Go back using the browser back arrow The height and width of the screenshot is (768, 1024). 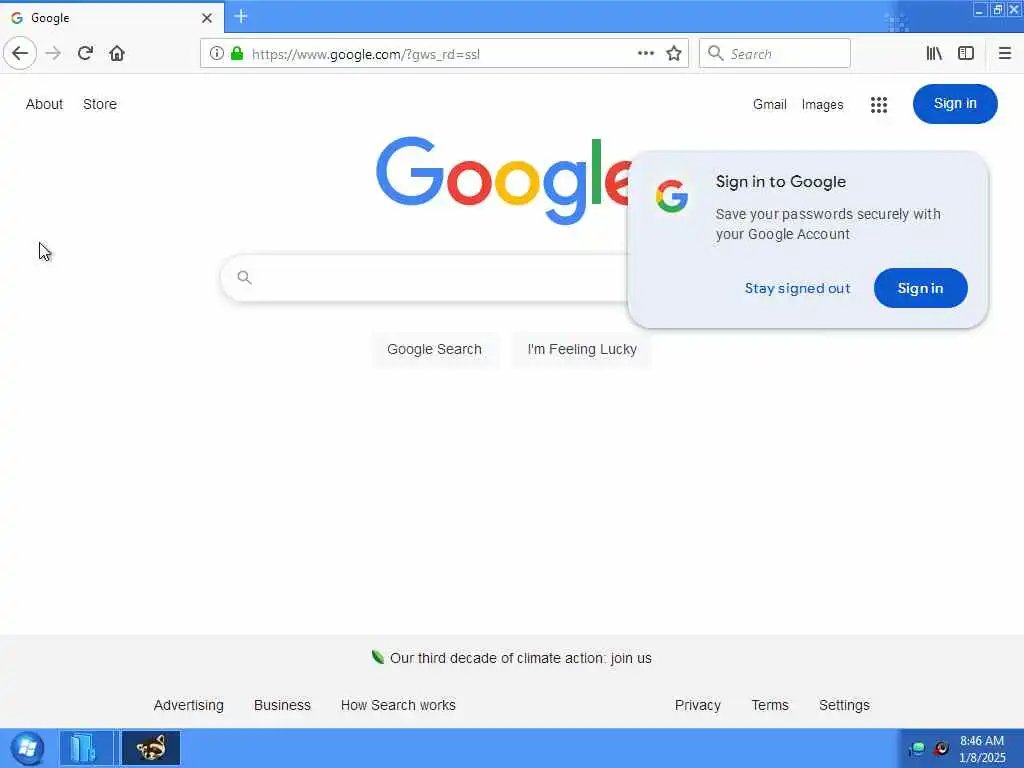20,54
